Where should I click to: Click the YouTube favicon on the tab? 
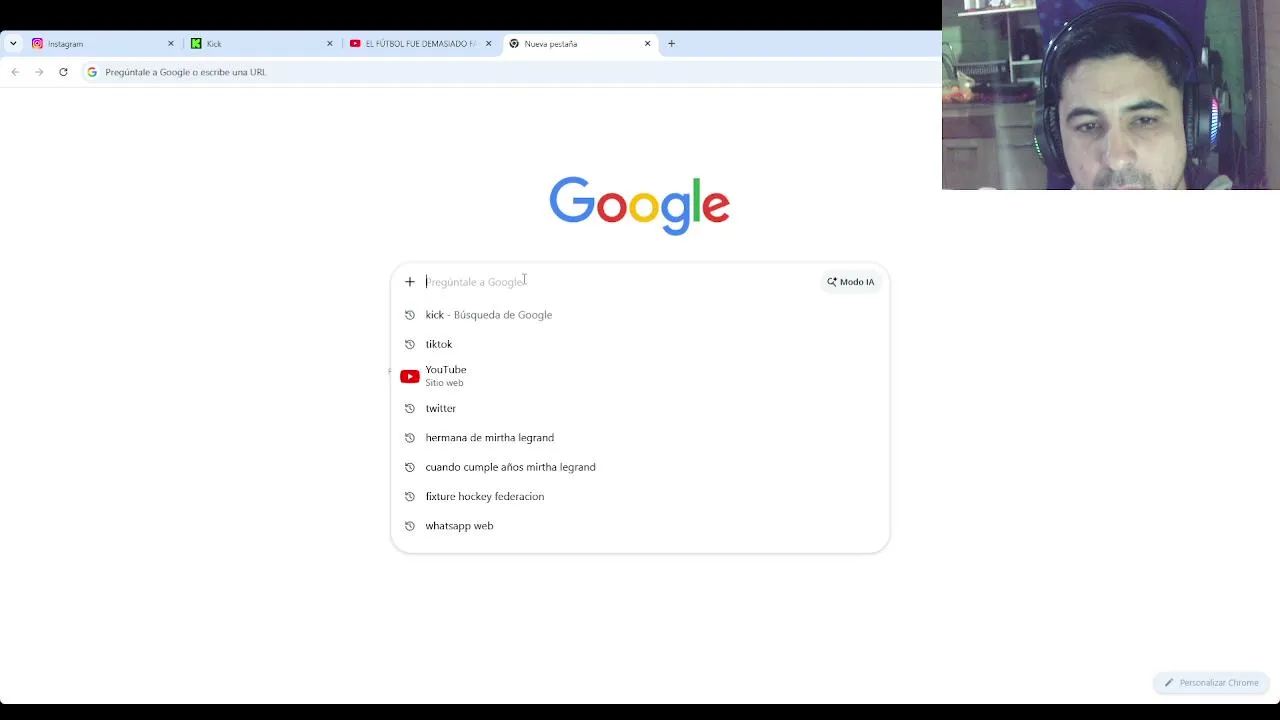click(355, 44)
